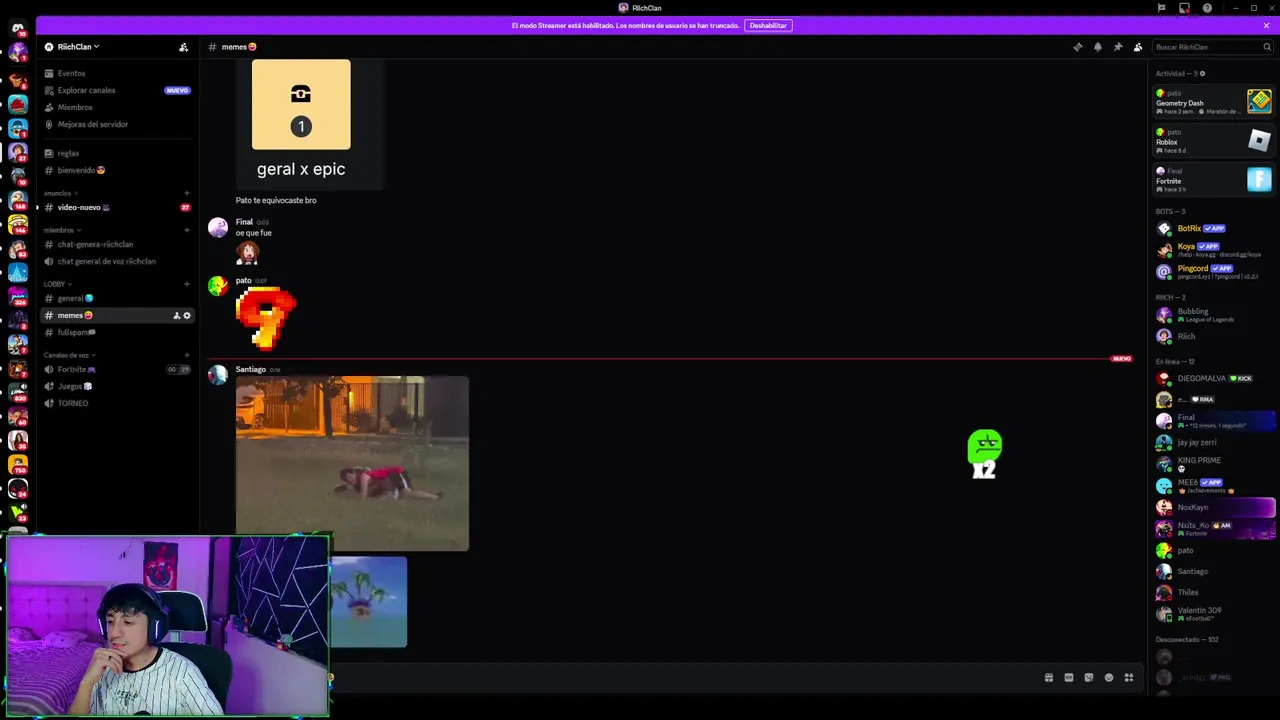Collapse the anuncios category

[60, 193]
